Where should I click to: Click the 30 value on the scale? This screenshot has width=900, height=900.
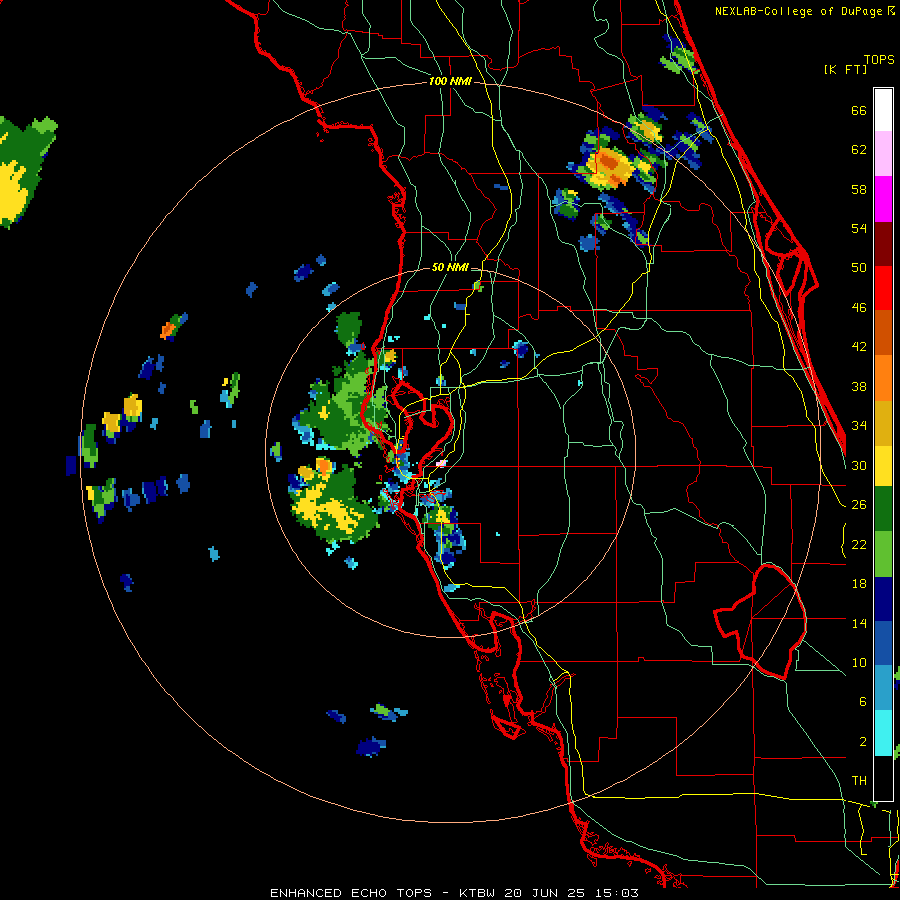pos(859,465)
